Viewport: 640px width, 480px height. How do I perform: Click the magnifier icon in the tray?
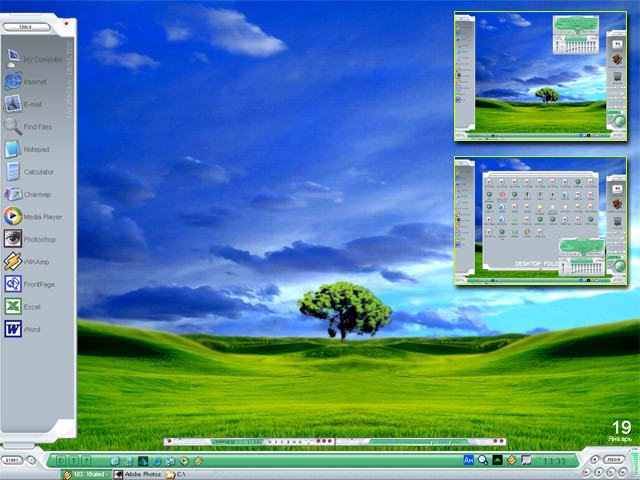[x=483, y=460]
